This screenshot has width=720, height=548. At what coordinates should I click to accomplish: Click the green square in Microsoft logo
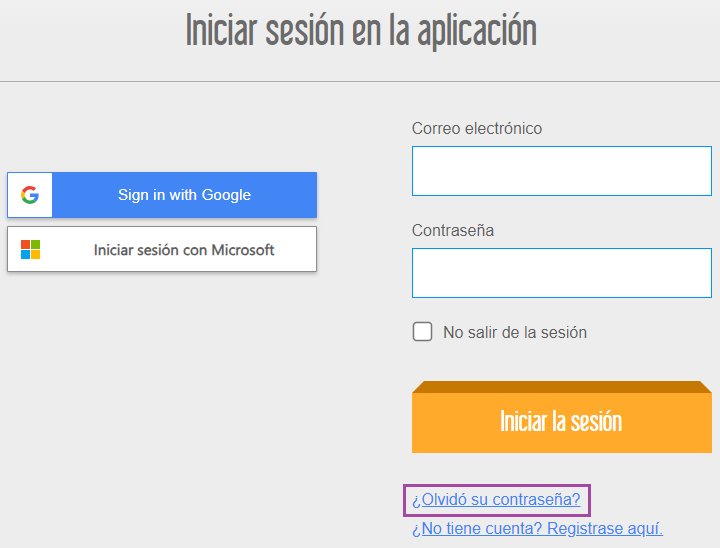coord(36,244)
